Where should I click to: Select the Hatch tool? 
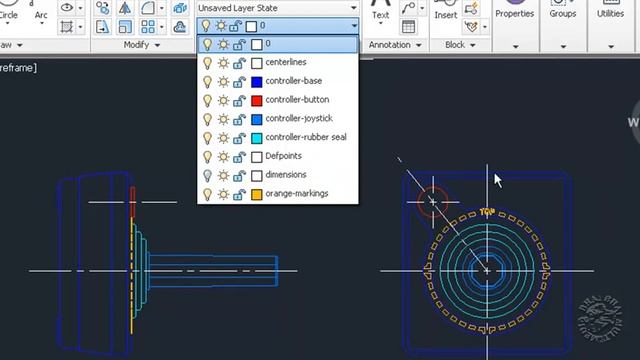click(67, 27)
